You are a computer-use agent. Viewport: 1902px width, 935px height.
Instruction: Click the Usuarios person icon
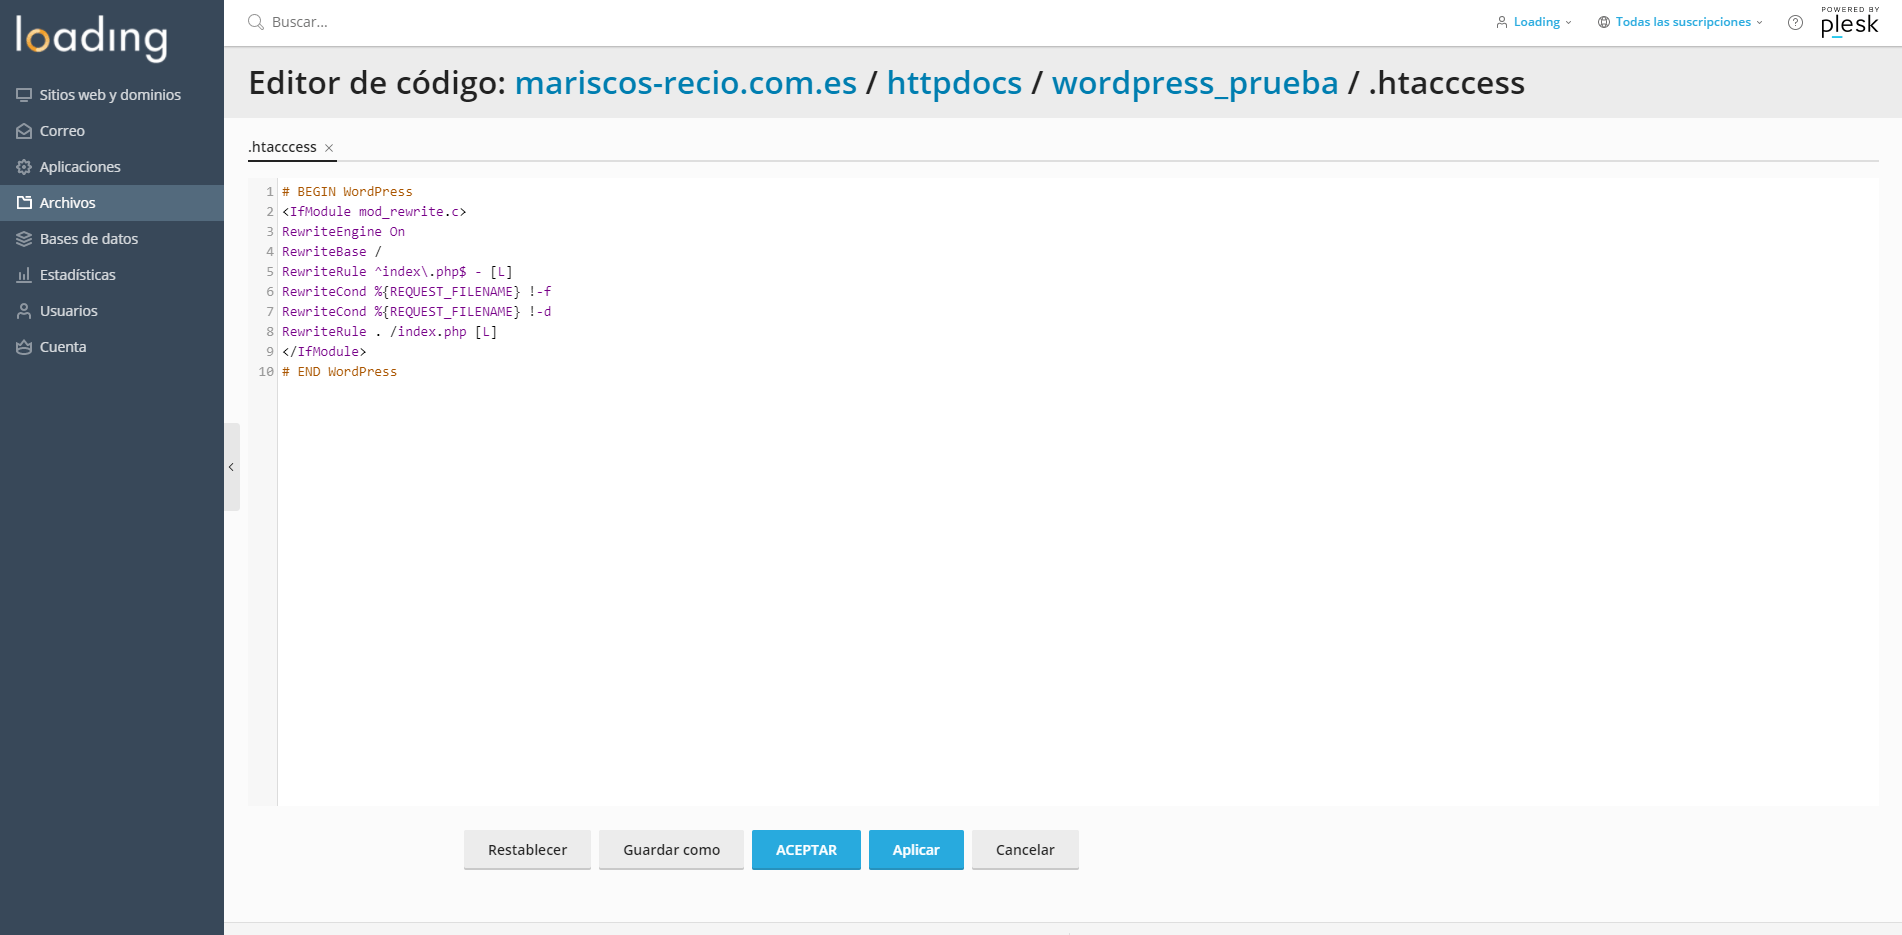click(x=24, y=311)
